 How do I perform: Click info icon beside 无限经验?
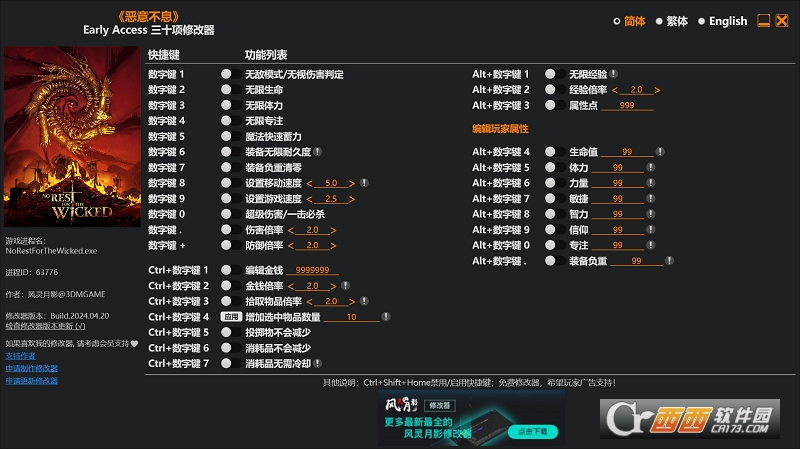click(x=614, y=74)
